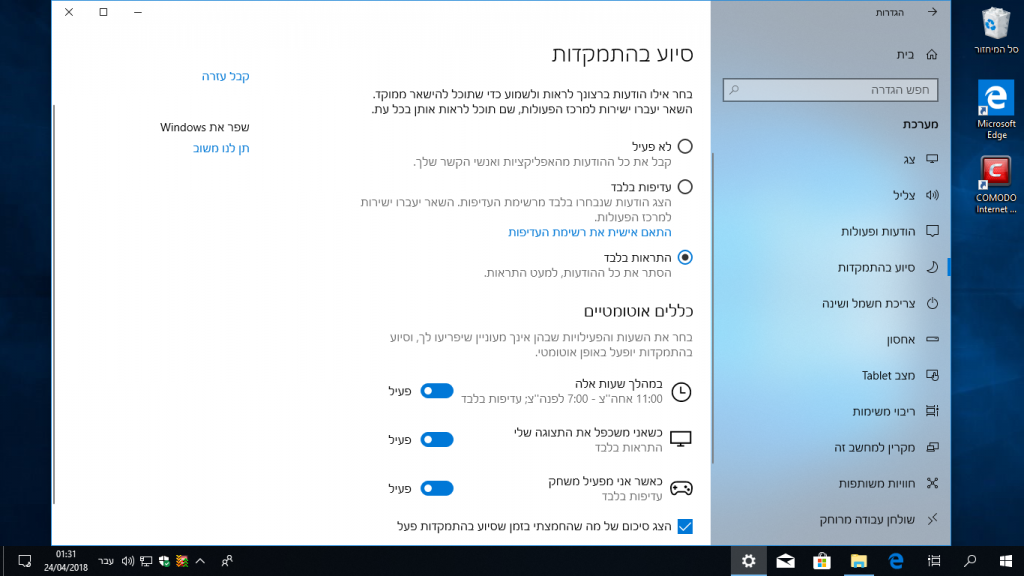The width and height of the screenshot is (1024, 576).
Task: Open Shared experiences (חוויות משותפות) icon
Action: click(x=932, y=483)
